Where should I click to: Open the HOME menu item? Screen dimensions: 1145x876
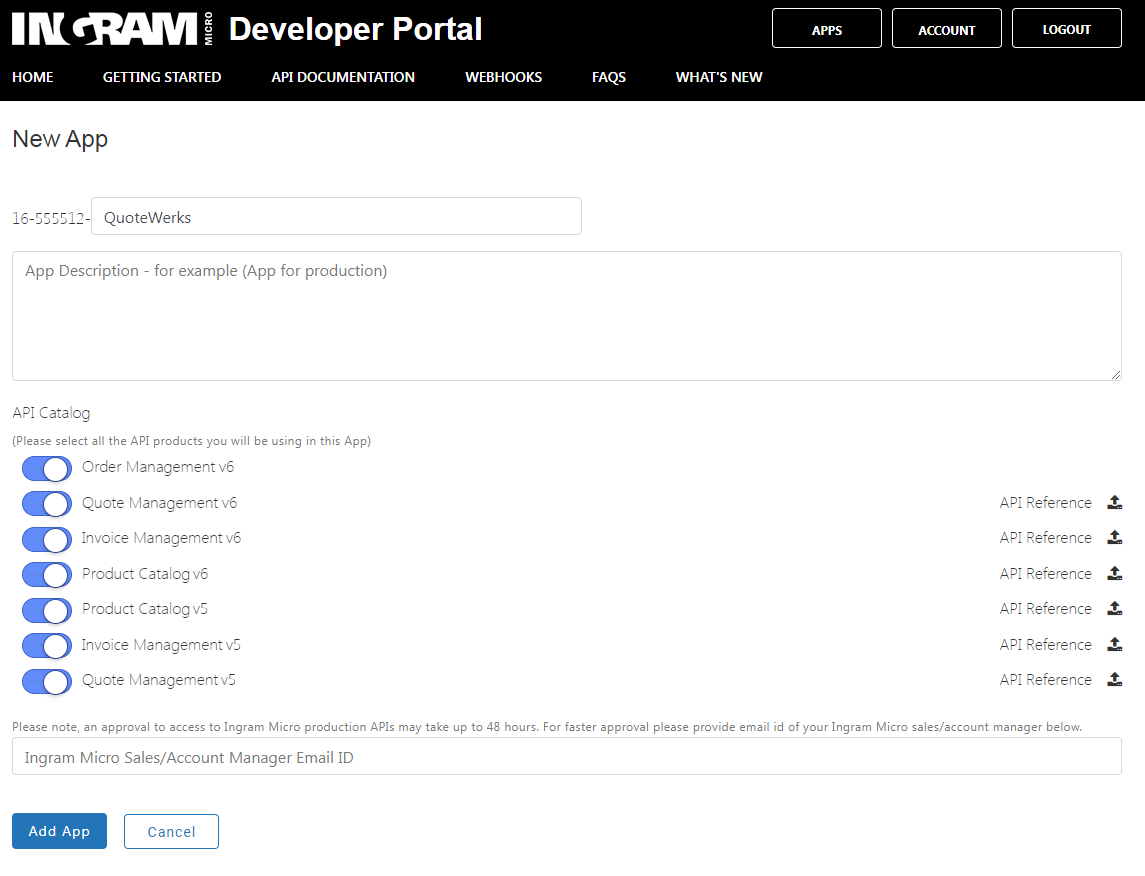click(33, 77)
